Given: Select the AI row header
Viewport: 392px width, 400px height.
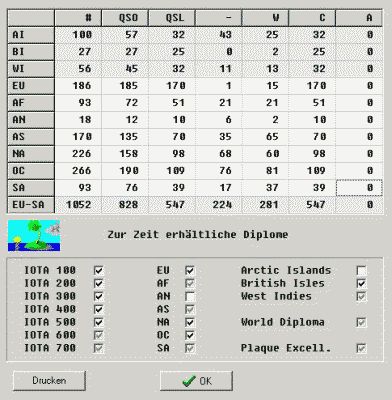Looking at the screenshot, I should [31, 35].
